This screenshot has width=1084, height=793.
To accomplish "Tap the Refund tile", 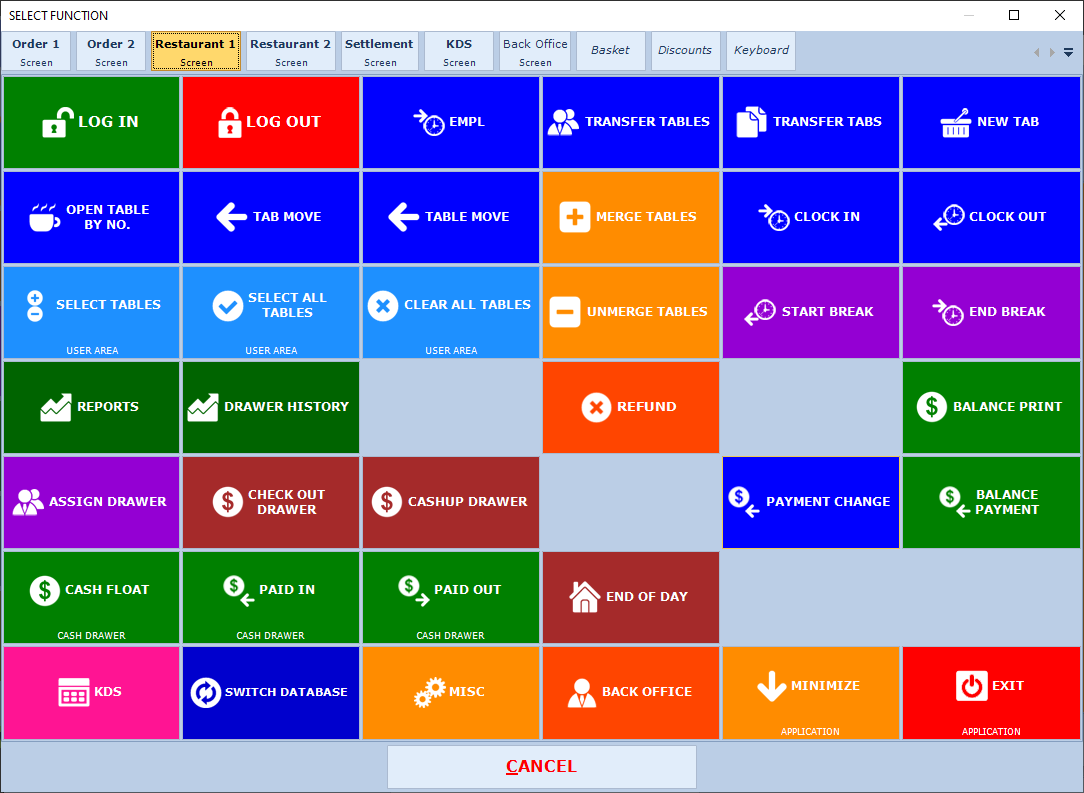I will pos(631,407).
